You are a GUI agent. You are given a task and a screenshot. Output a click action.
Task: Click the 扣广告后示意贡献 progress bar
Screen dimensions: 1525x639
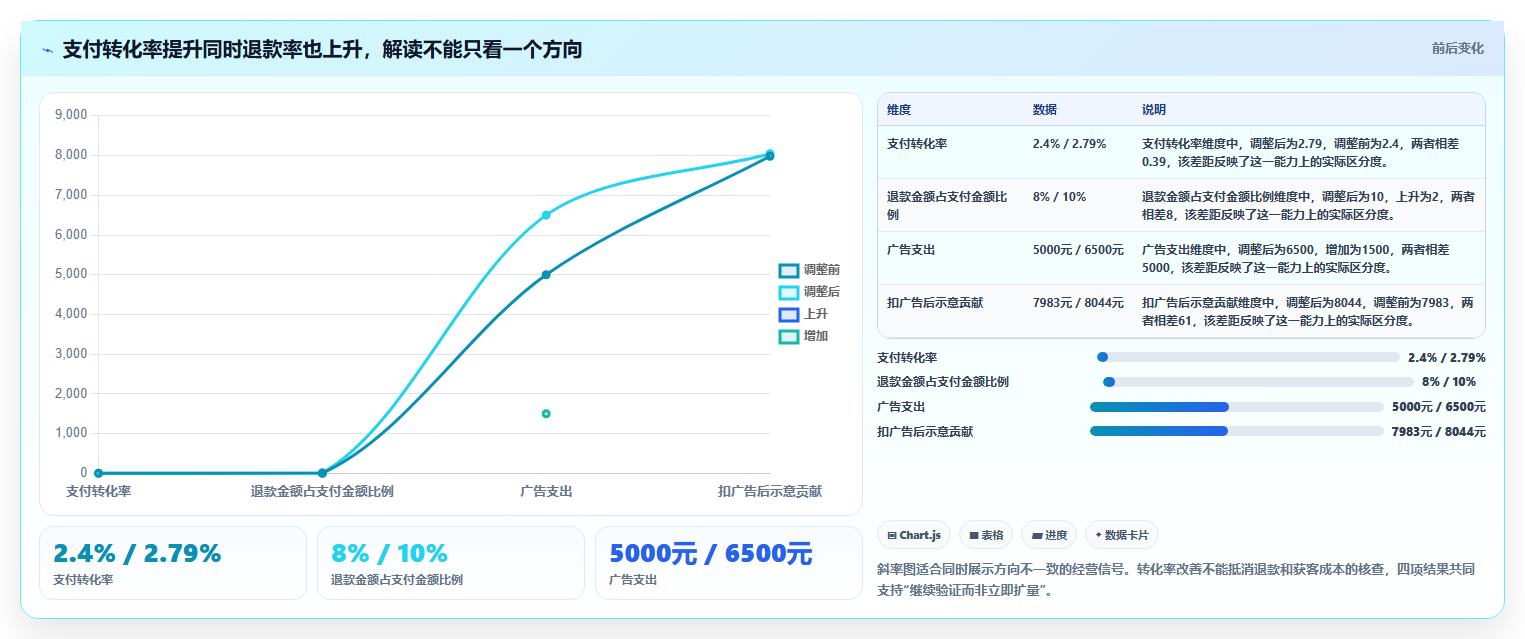1237,431
